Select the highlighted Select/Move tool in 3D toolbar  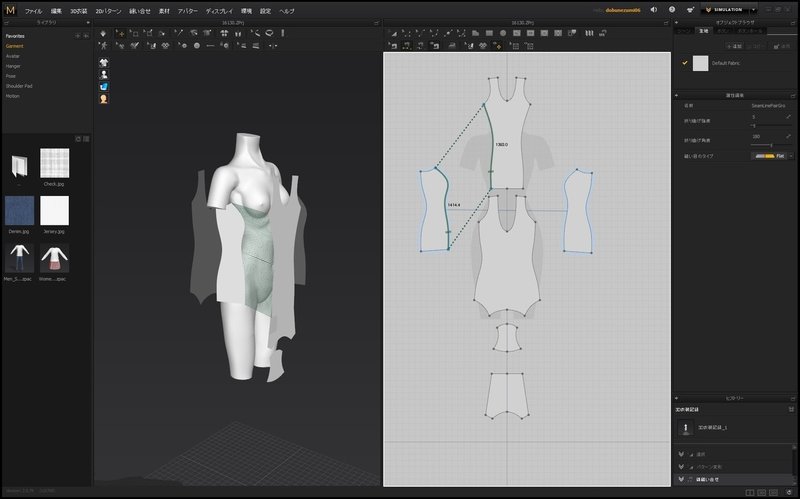tap(120, 33)
